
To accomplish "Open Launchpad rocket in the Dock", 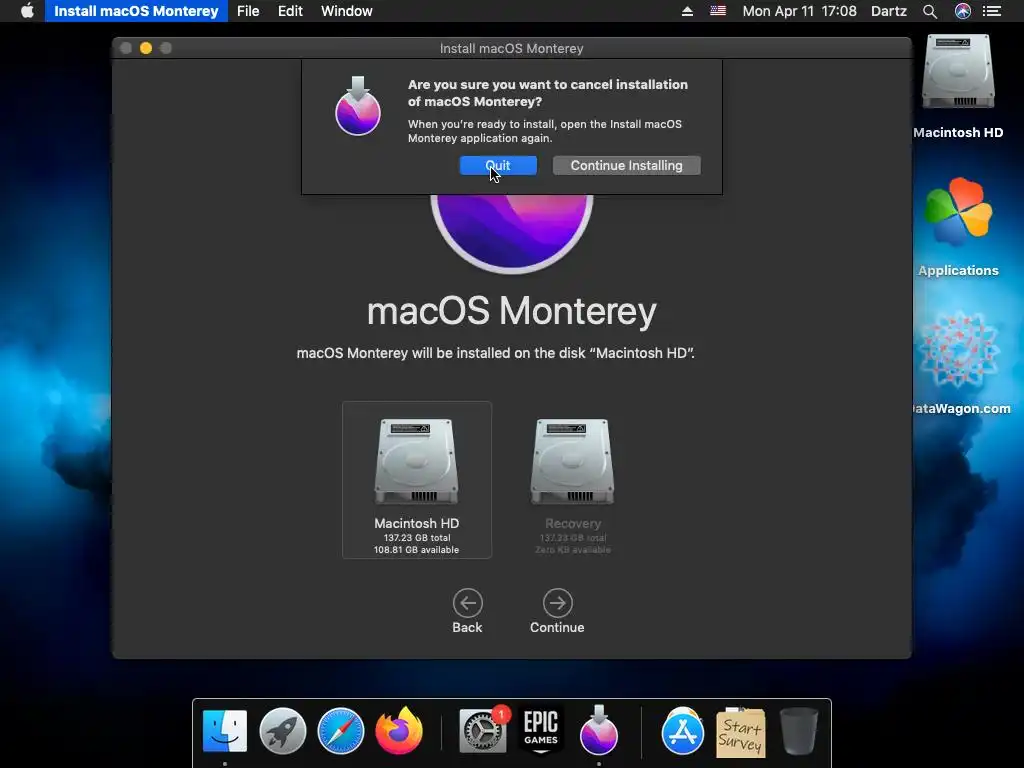I will point(283,731).
